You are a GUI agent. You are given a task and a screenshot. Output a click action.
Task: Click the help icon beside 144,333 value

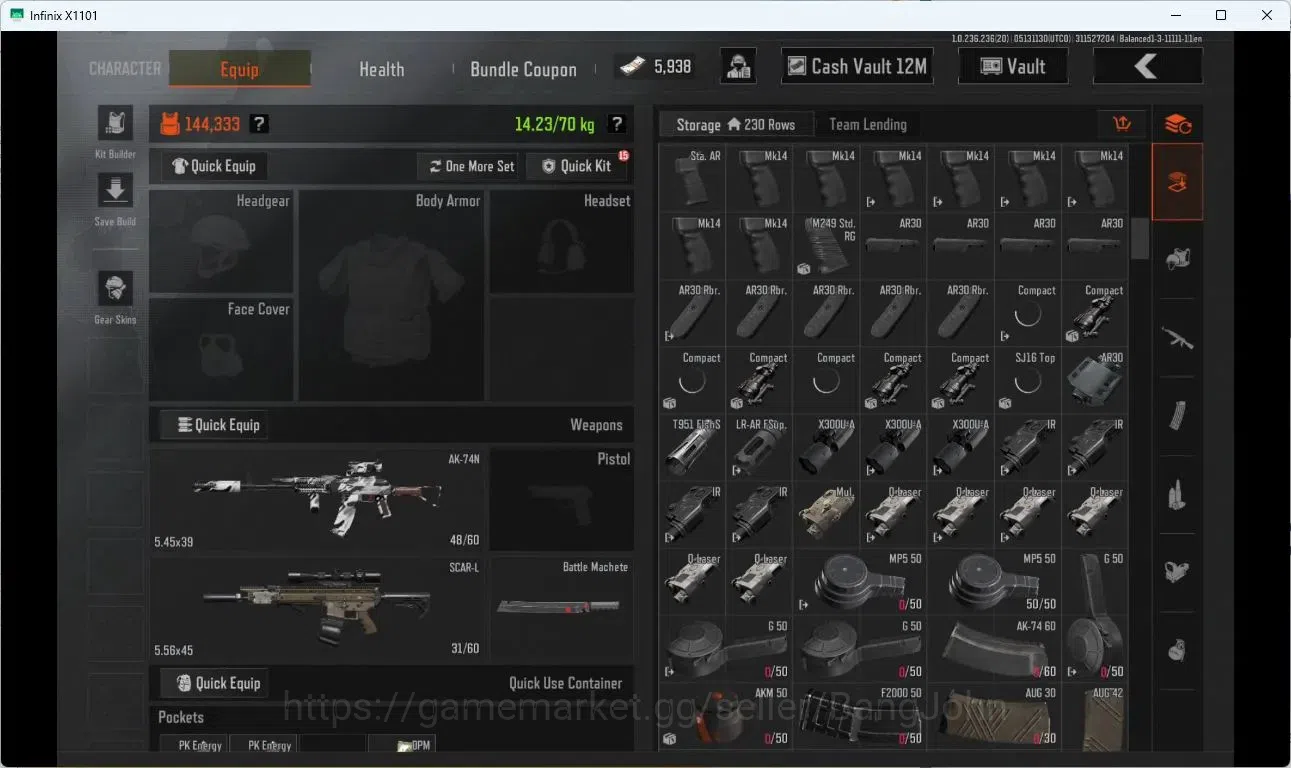point(259,124)
